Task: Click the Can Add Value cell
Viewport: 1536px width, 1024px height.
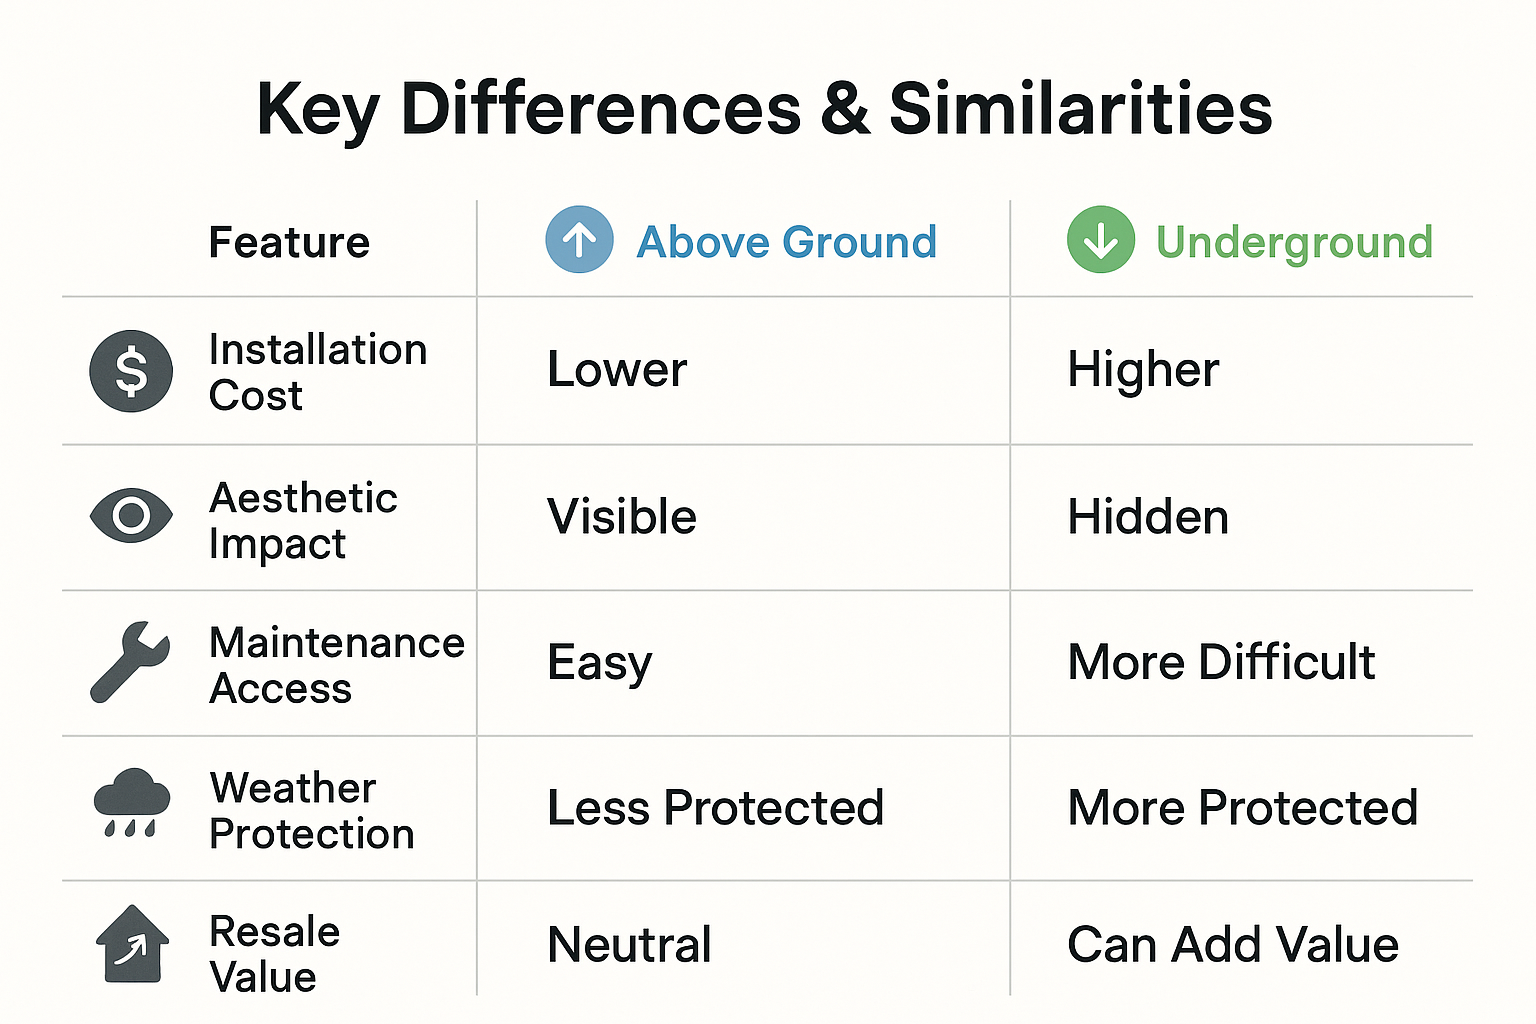Action: click(x=1232, y=944)
